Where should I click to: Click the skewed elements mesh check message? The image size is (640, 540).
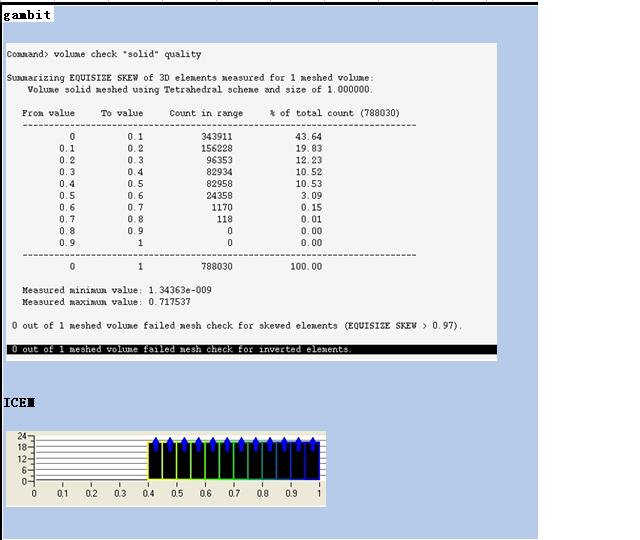click(237, 326)
